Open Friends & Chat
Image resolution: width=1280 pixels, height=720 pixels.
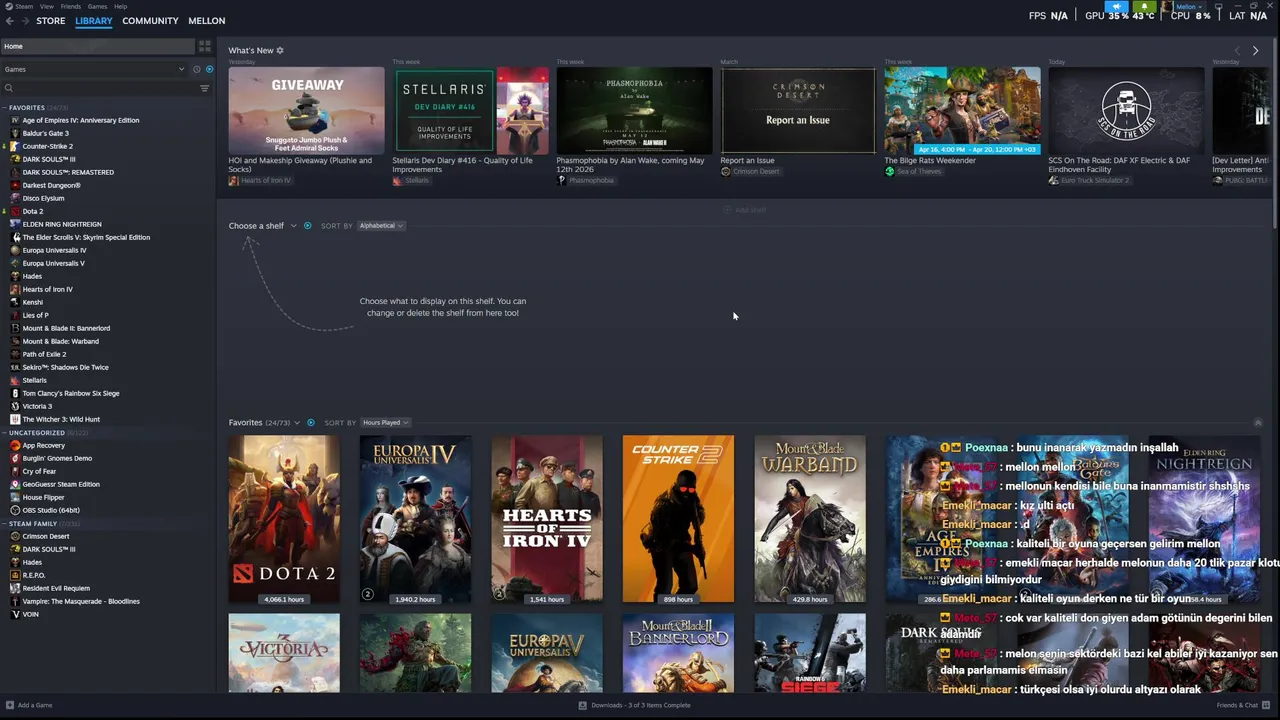click(x=1241, y=705)
